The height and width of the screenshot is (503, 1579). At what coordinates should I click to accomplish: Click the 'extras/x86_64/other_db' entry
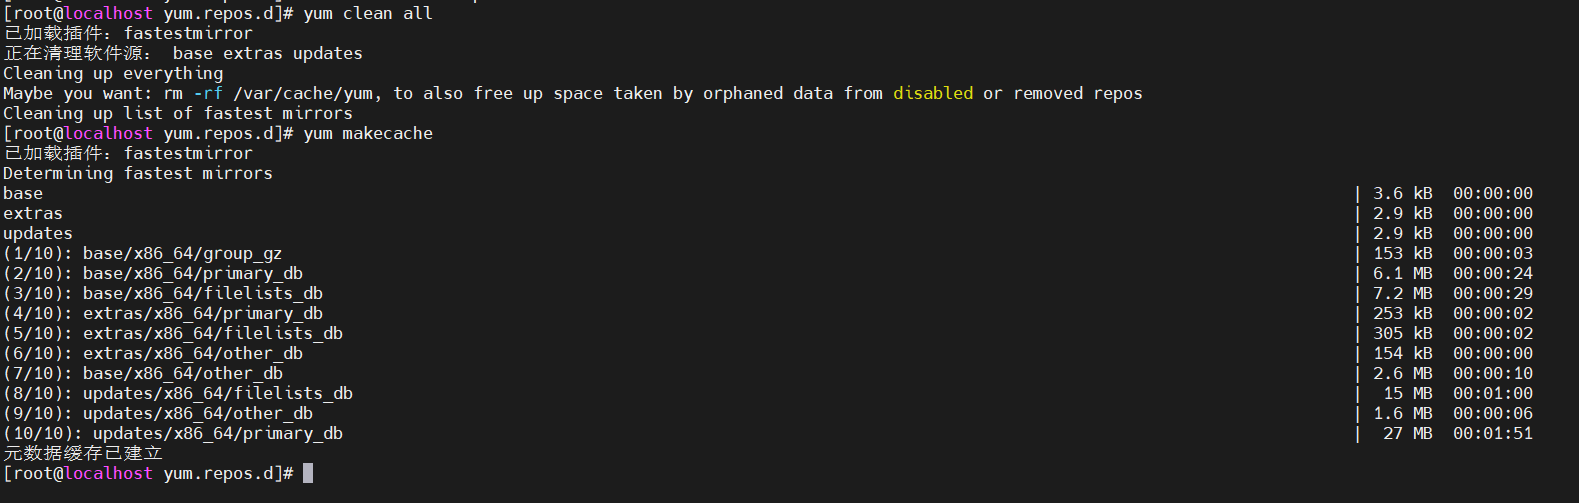coord(192,353)
